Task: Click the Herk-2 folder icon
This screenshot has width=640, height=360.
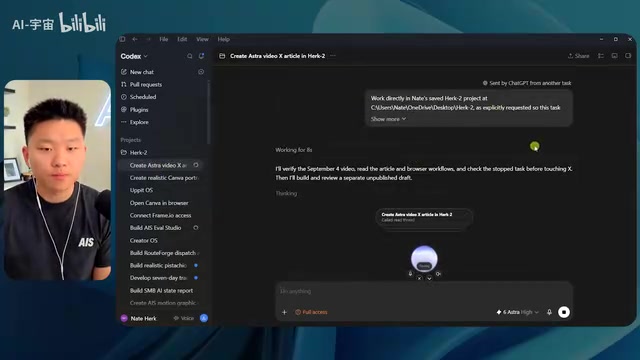Action: pos(124,153)
